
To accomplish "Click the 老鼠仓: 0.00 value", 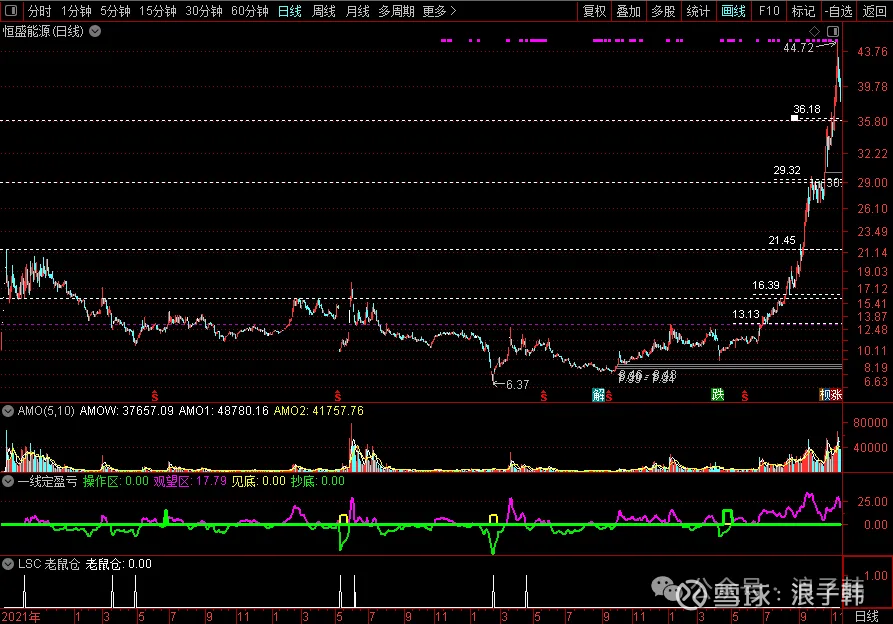I will tap(118, 564).
